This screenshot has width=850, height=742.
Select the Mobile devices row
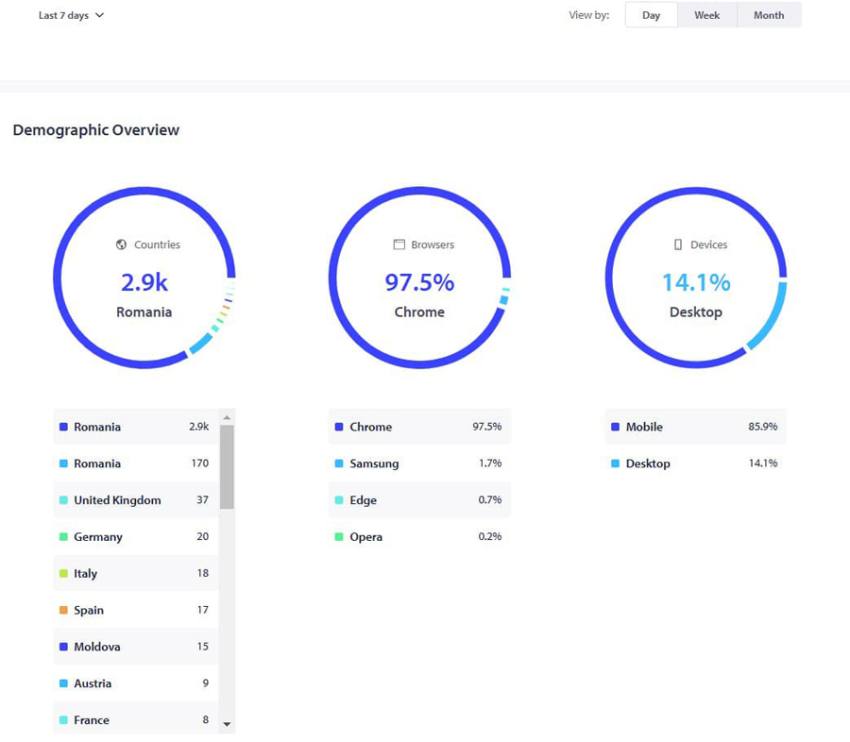695,427
